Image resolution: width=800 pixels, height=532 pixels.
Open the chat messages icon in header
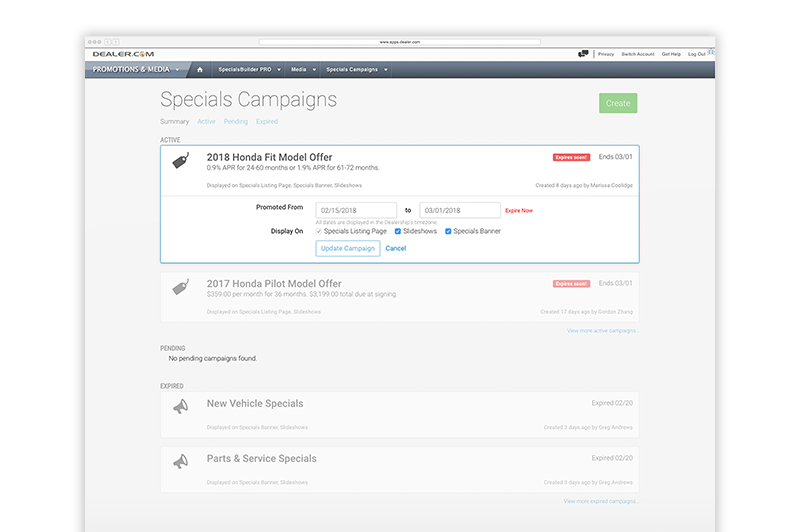(583, 54)
